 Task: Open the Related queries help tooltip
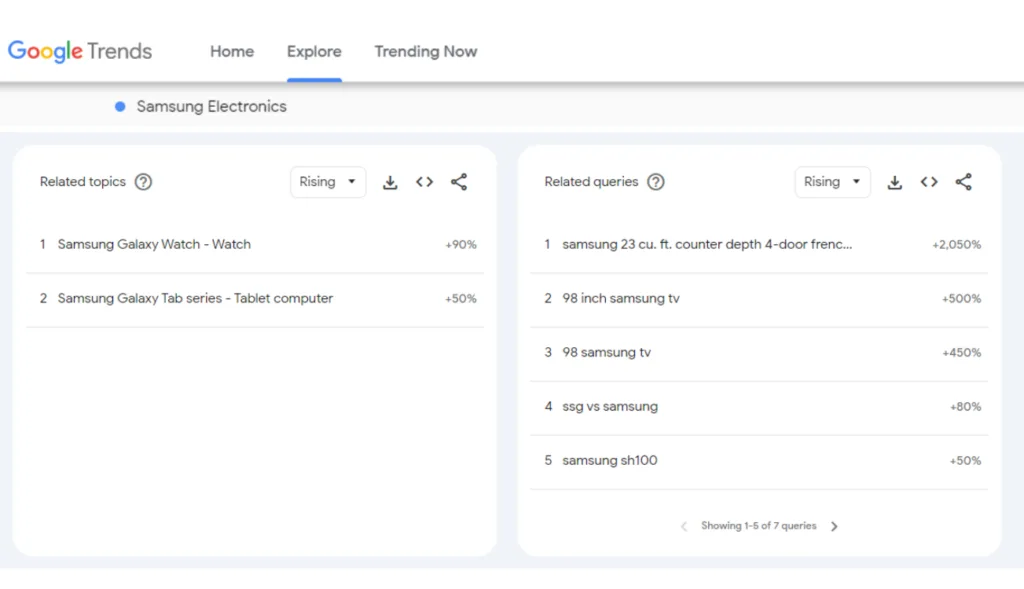656,182
